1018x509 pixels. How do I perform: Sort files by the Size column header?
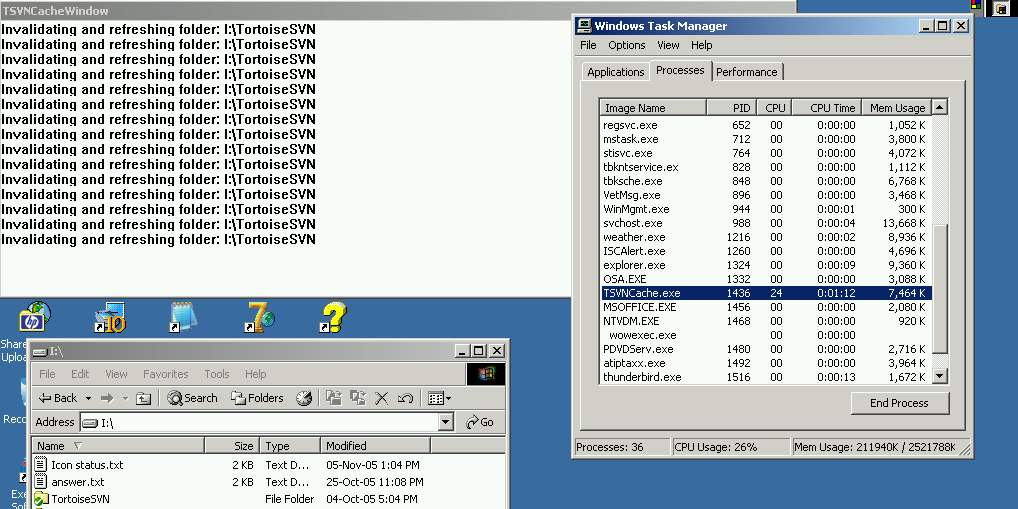[x=232, y=446]
